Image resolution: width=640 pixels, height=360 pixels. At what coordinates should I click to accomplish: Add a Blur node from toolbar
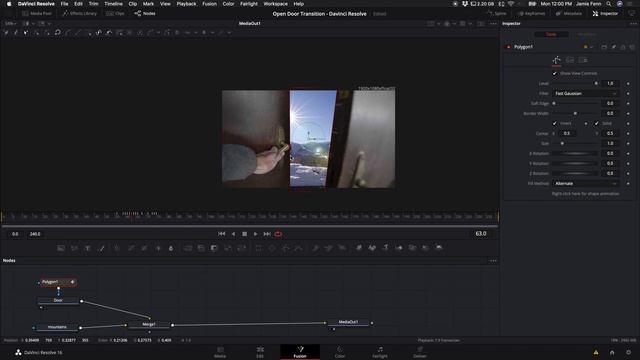click(171, 248)
